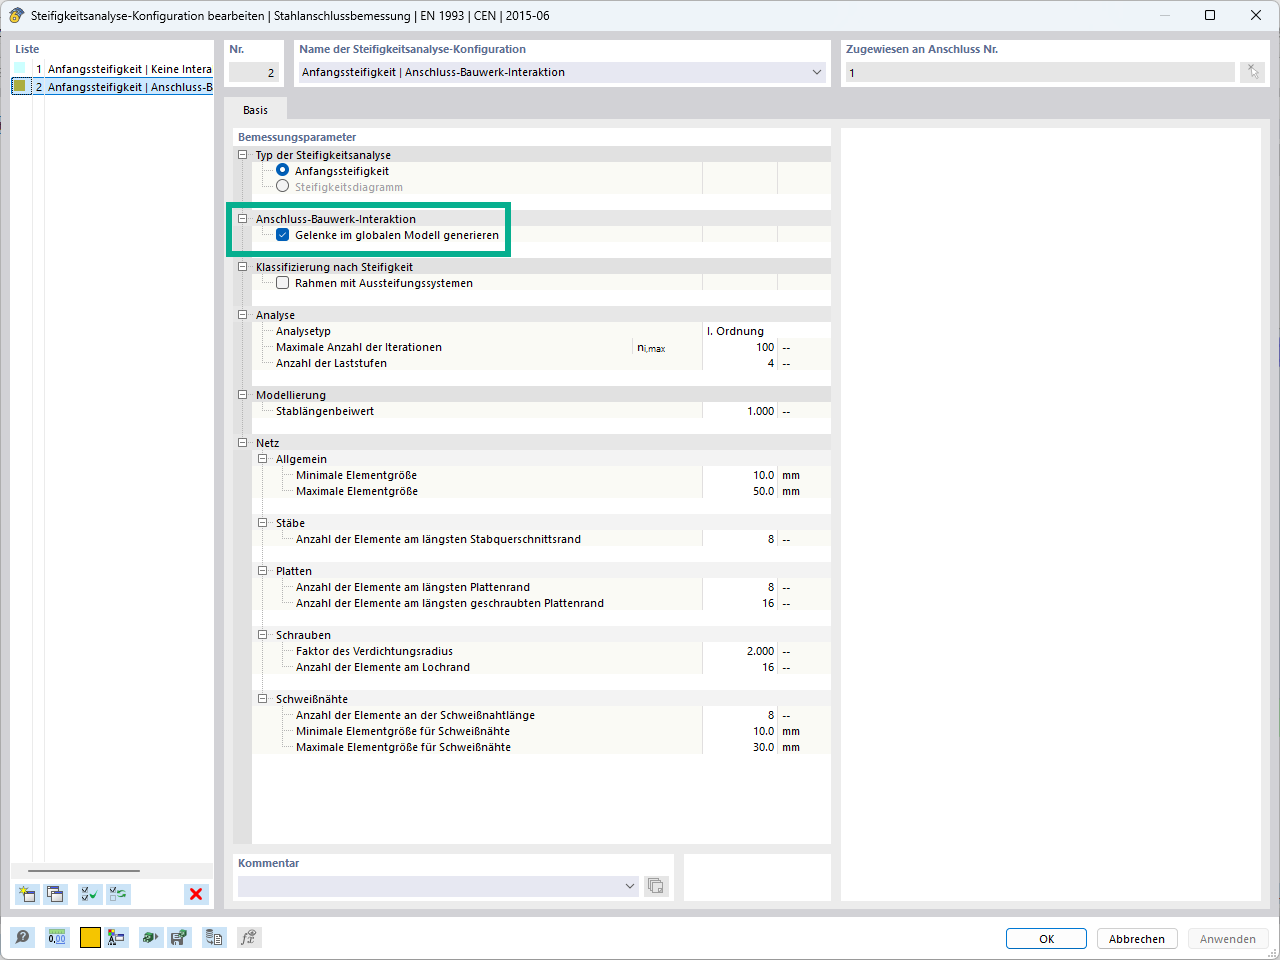Delete the selected configuration with red X
The image size is (1280, 960).
[x=196, y=894]
